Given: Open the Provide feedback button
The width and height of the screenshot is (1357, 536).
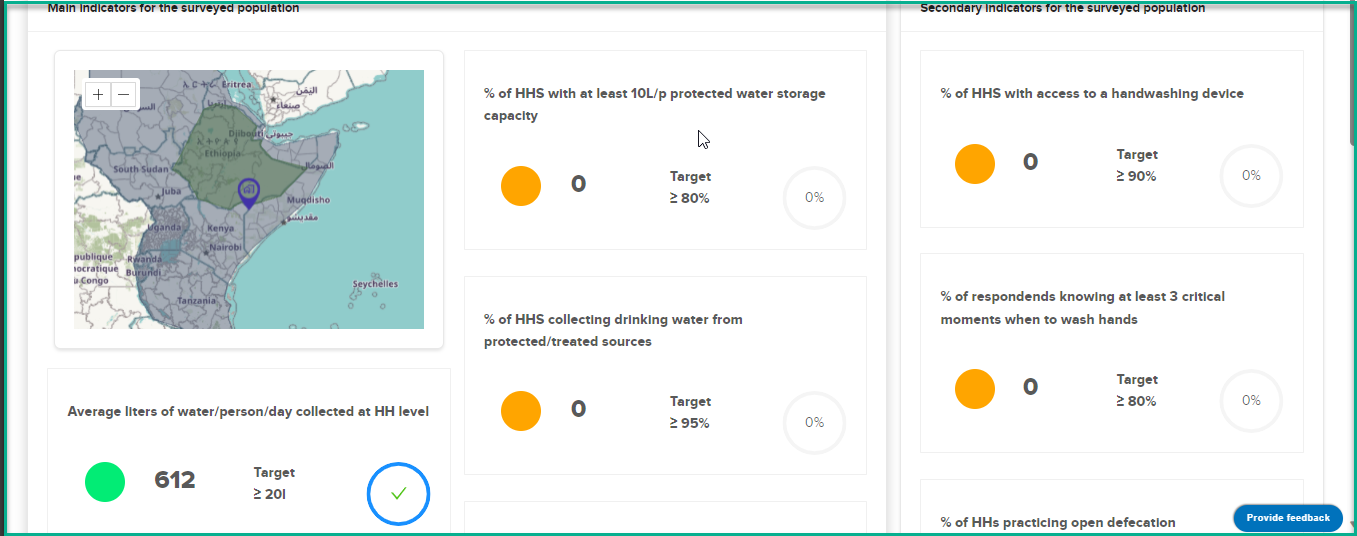Looking at the screenshot, I should [1288, 518].
